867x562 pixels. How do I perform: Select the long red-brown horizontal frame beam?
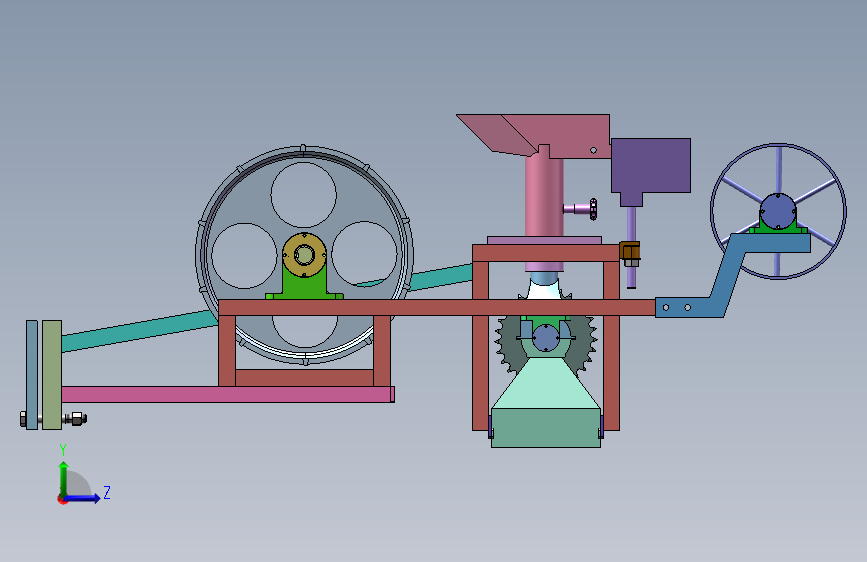tap(437, 308)
